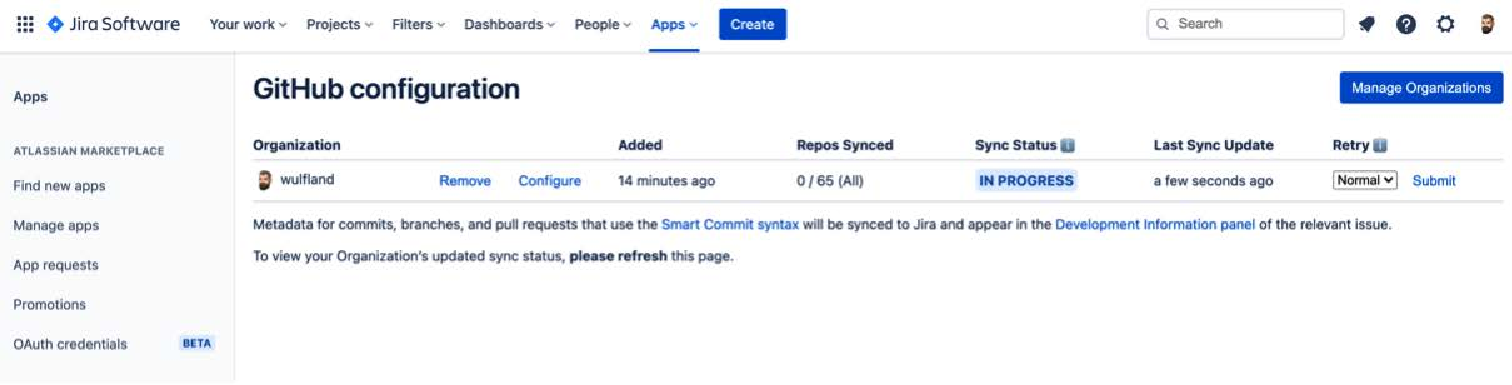Viewport: 1512px width, 385px height.
Task: Click the a few seconds ago cell
Action: click(x=1213, y=181)
